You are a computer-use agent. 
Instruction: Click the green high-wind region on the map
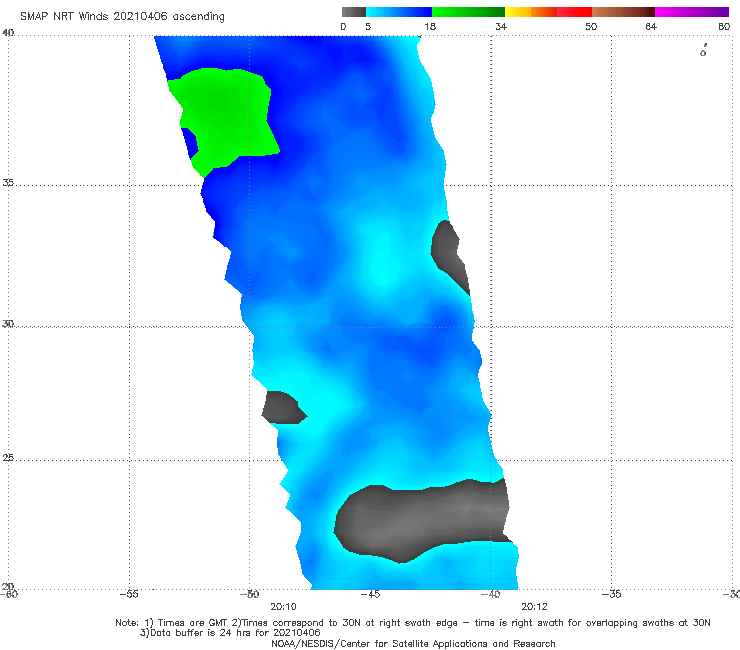click(224, 116)
